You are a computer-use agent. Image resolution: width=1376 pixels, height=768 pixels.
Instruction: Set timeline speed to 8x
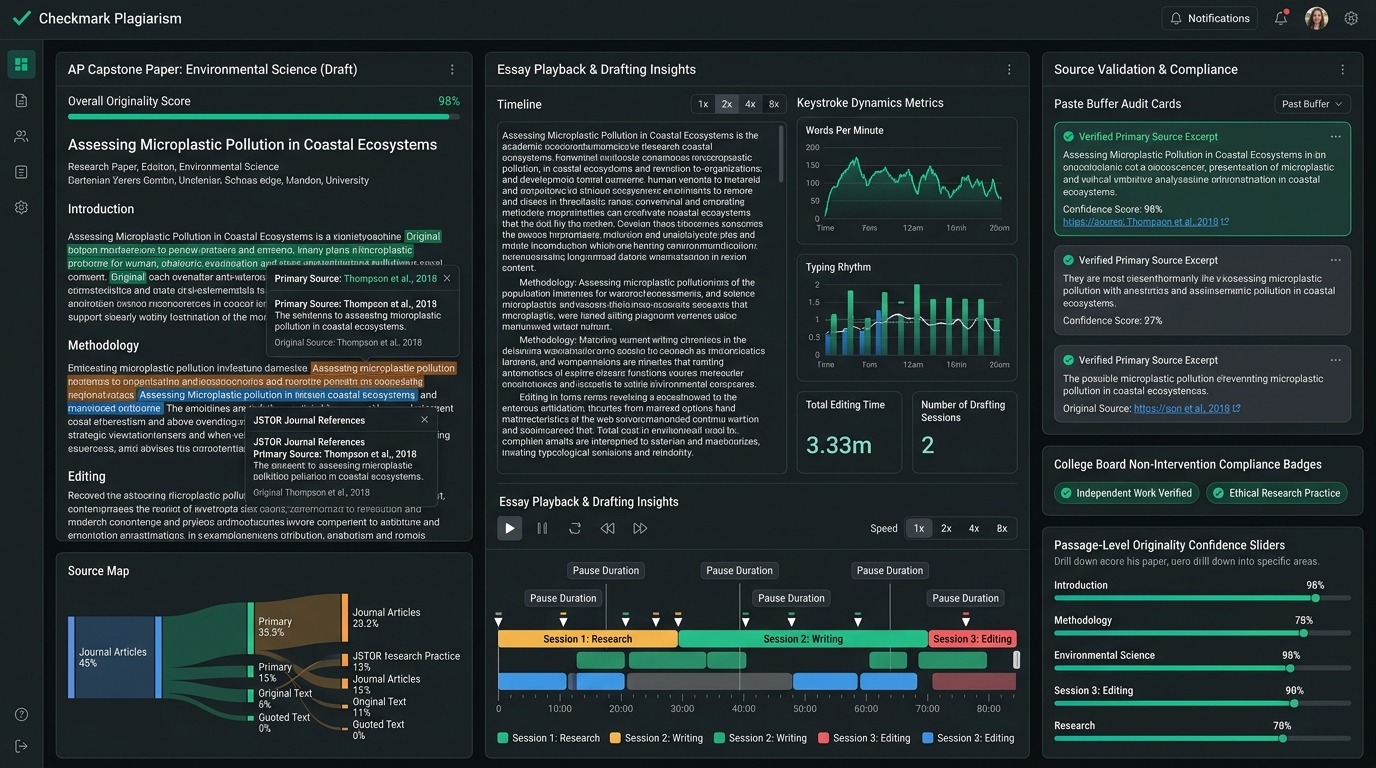[774, 104]
